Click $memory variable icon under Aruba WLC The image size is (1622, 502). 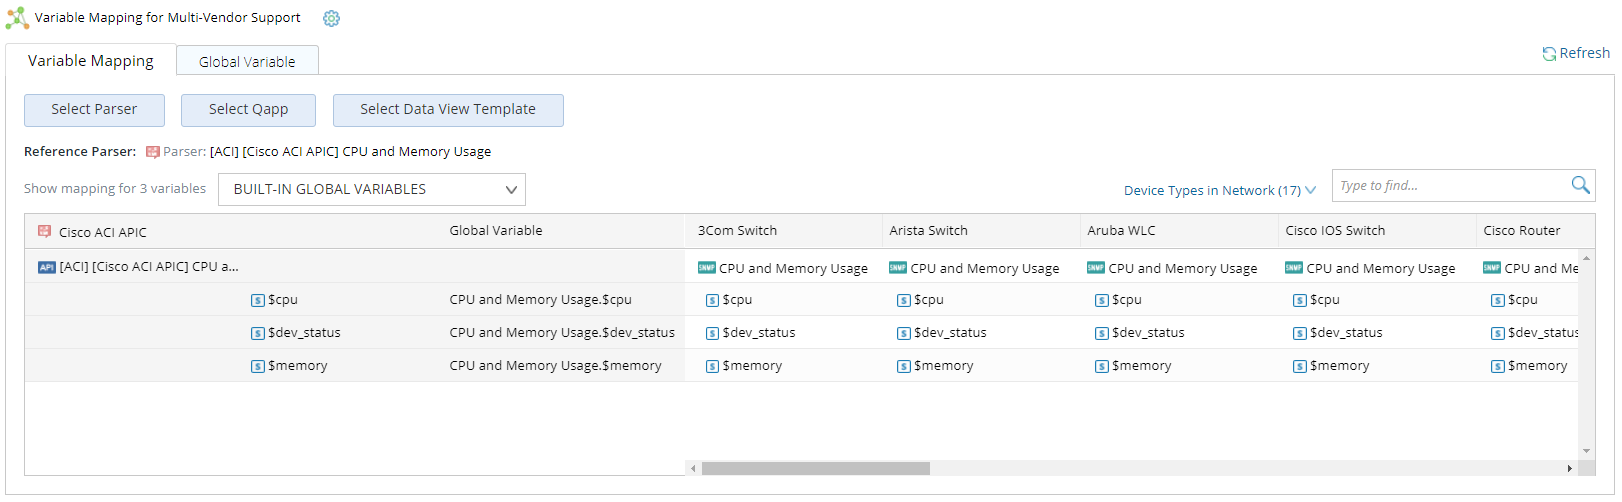(x=1101, y=366)
